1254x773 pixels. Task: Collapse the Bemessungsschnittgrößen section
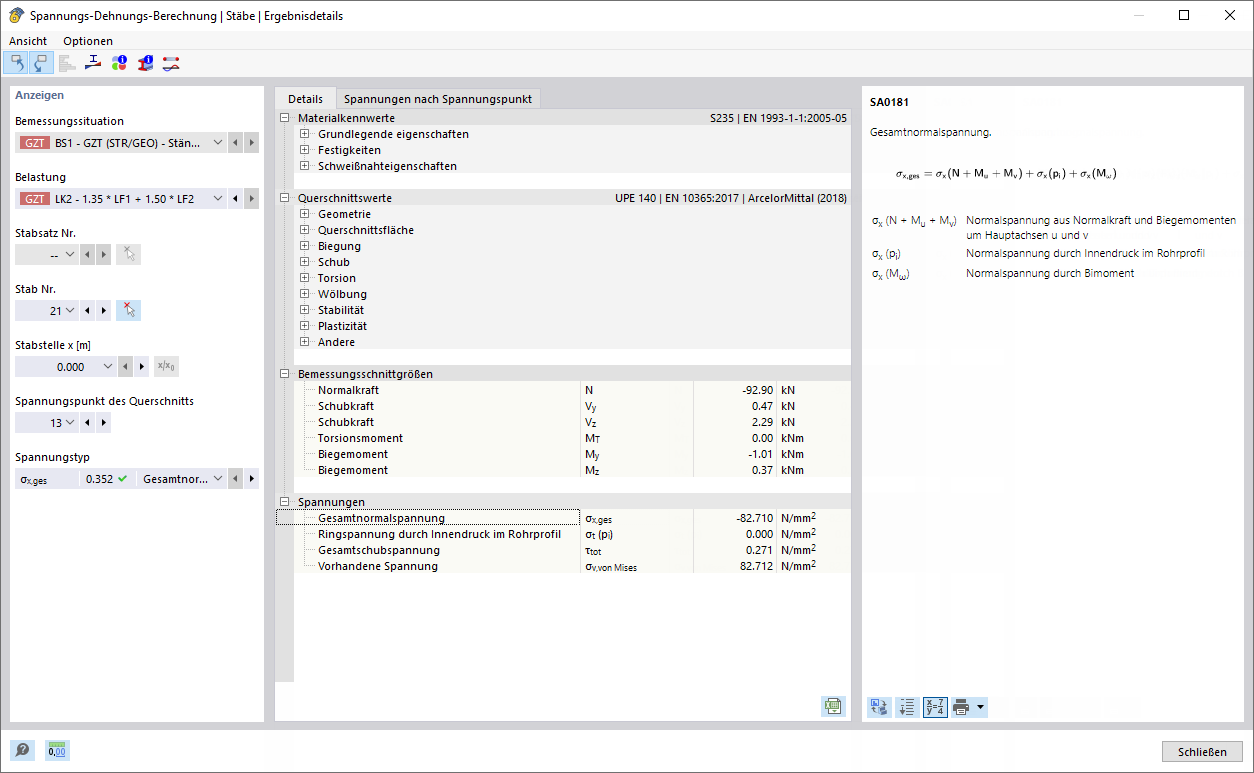(285, 374)
